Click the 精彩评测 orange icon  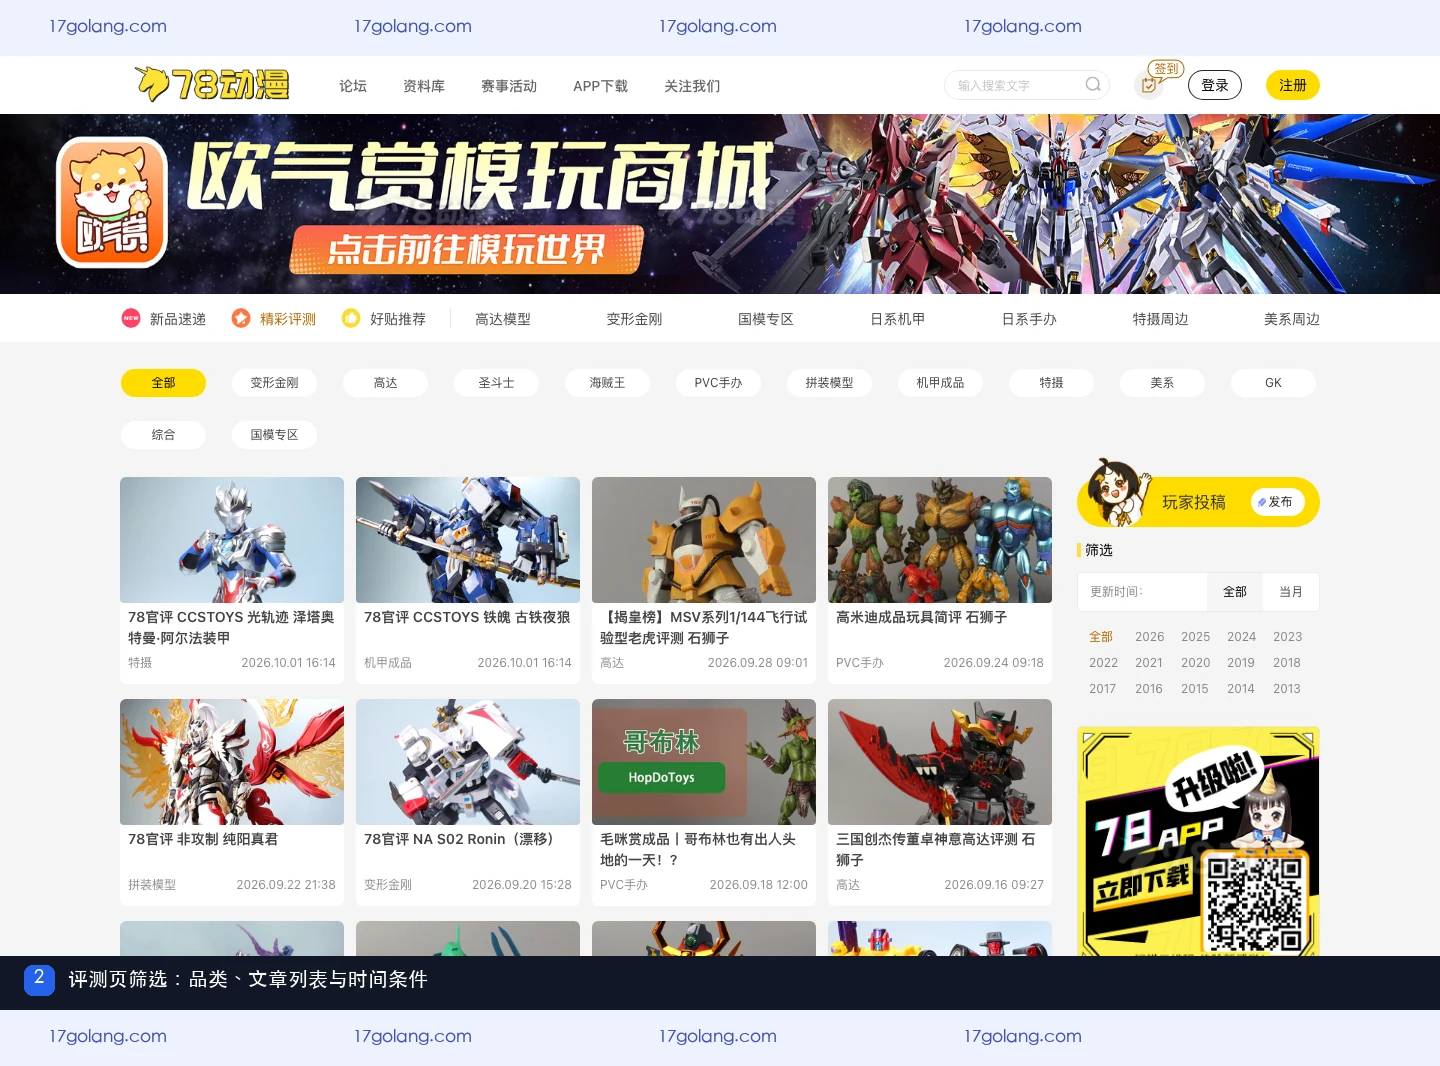[241, 318]
